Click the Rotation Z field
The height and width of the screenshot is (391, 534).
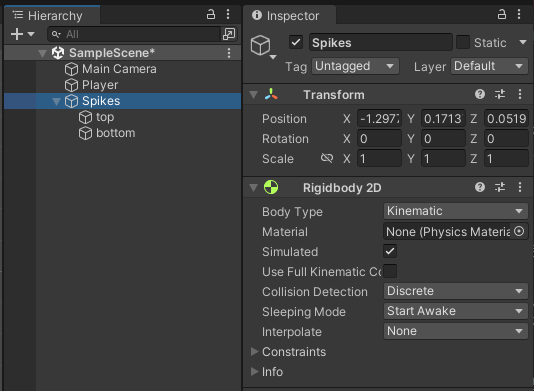point(506,139)
